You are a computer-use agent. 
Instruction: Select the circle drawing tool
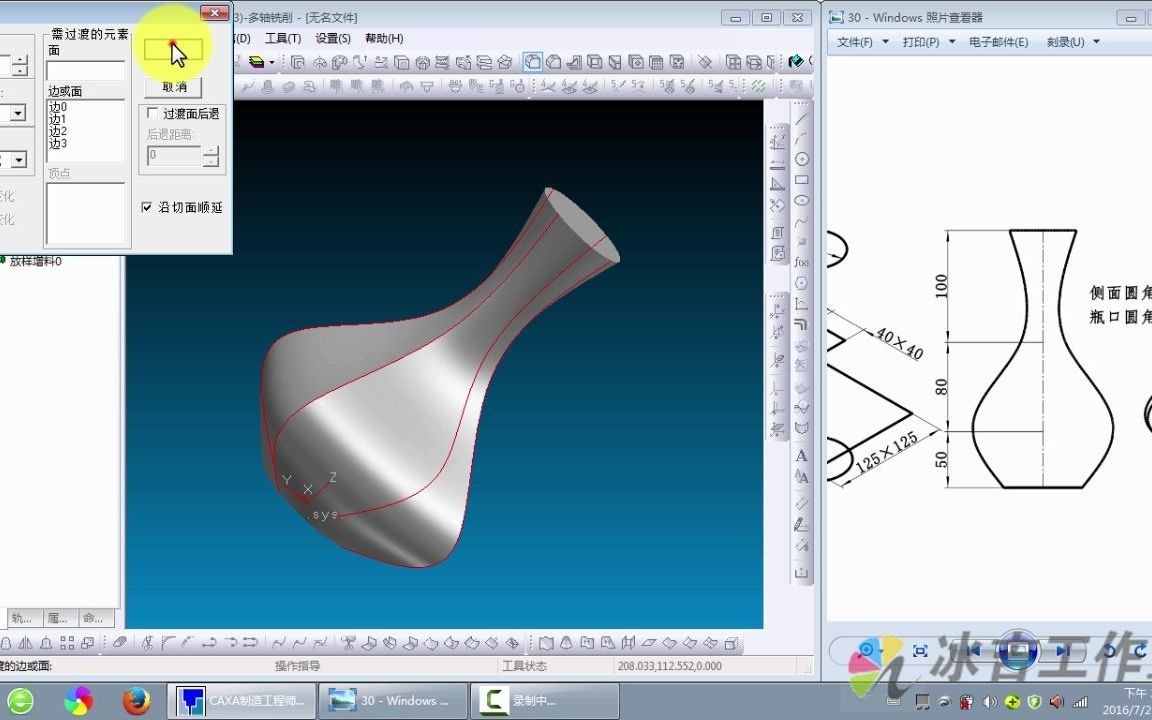(x=802, y=159)
